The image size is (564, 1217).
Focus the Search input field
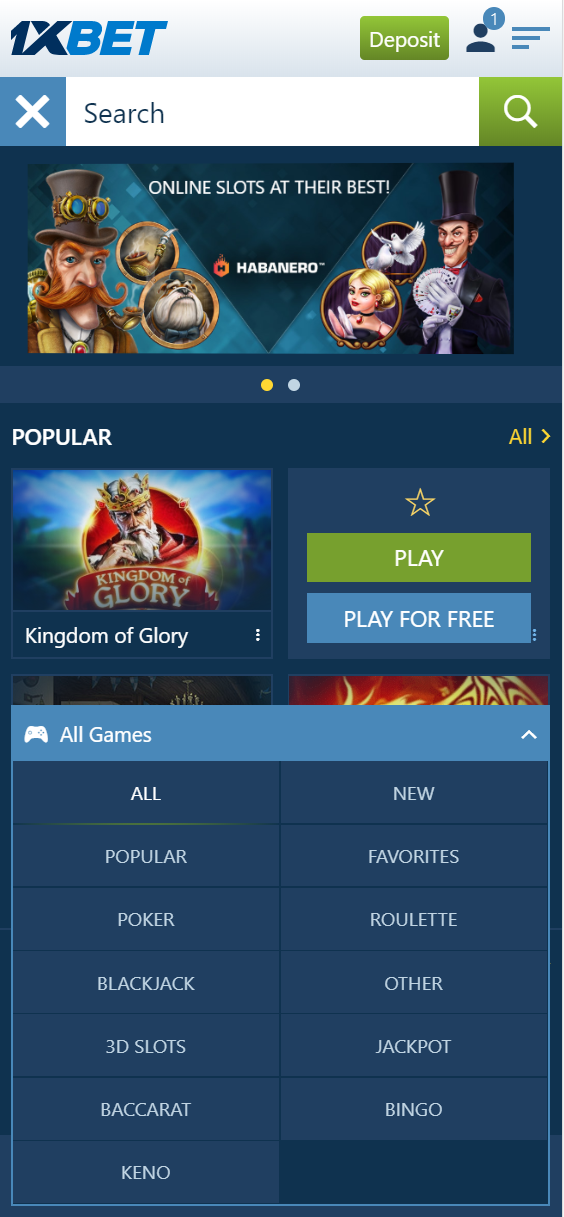pos(272,112)
